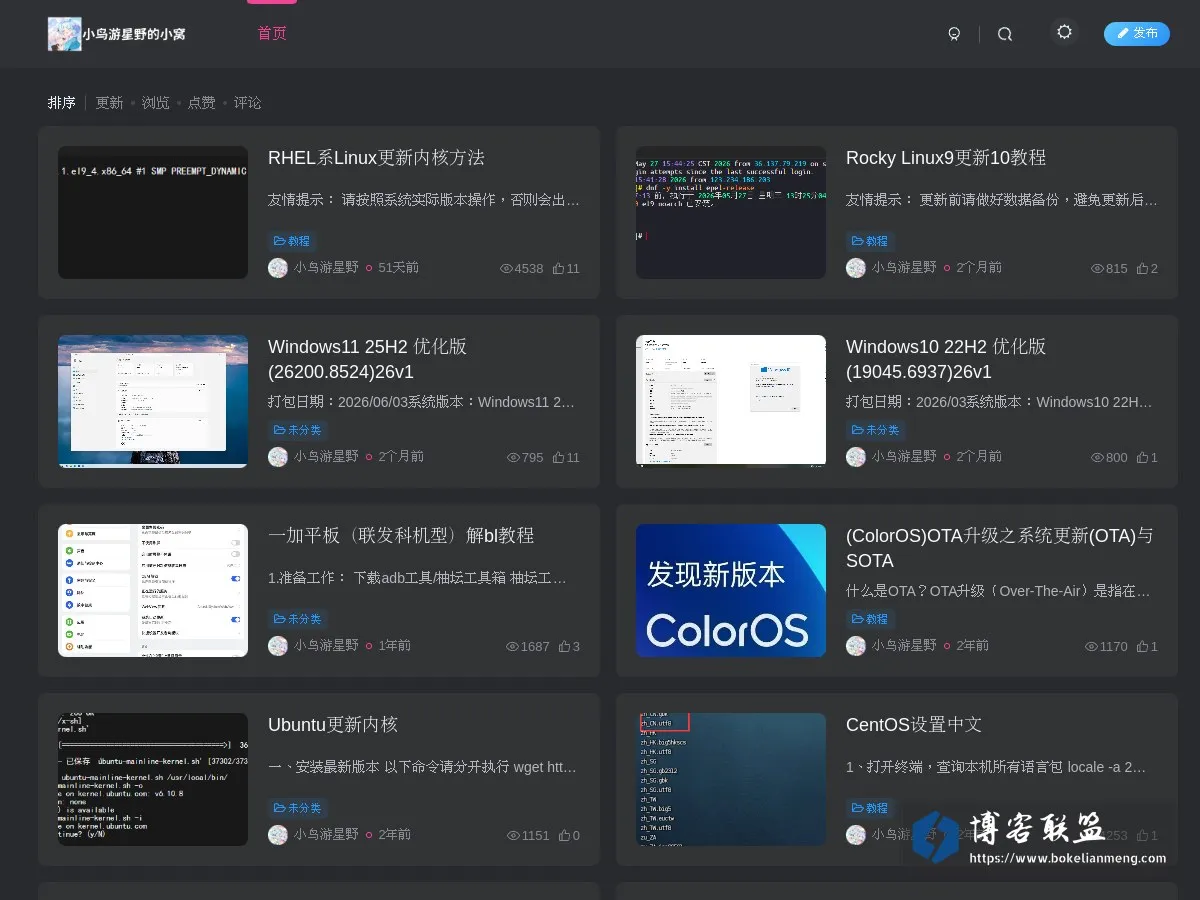Image resolution: width=1200 pixels, height=900 pixels.
Task: Click 教程 tag on Rocky Linux9 post
Action: click(x=870, y=241)
